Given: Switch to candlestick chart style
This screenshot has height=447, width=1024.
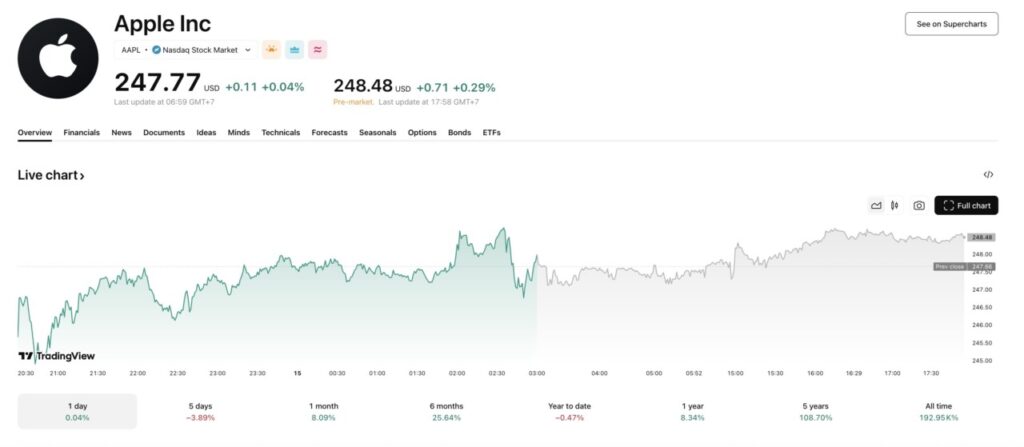Looking at the screenshot, I should click(895, 206).
